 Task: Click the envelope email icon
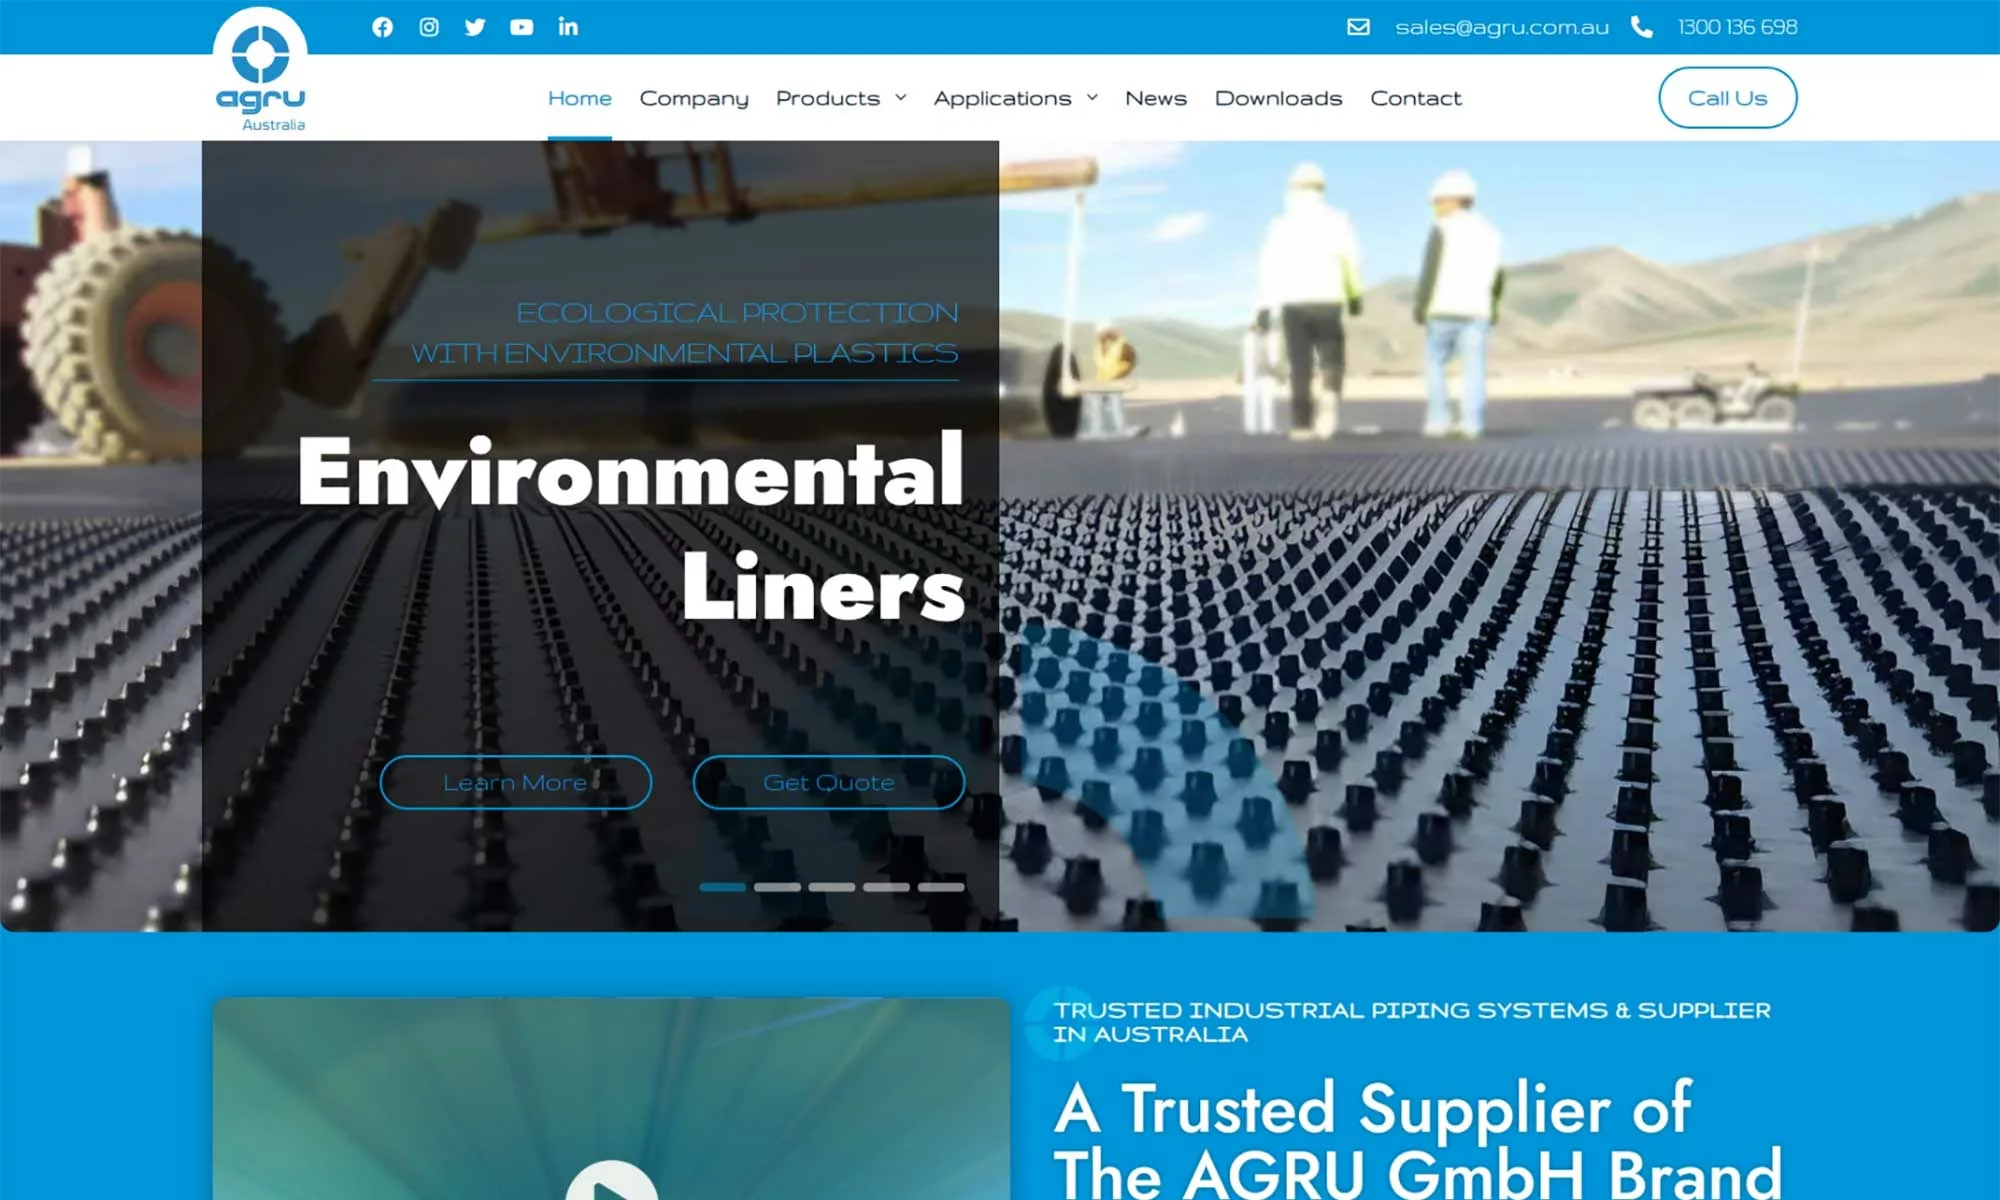pyautogui.click(x=1358, y=27)
